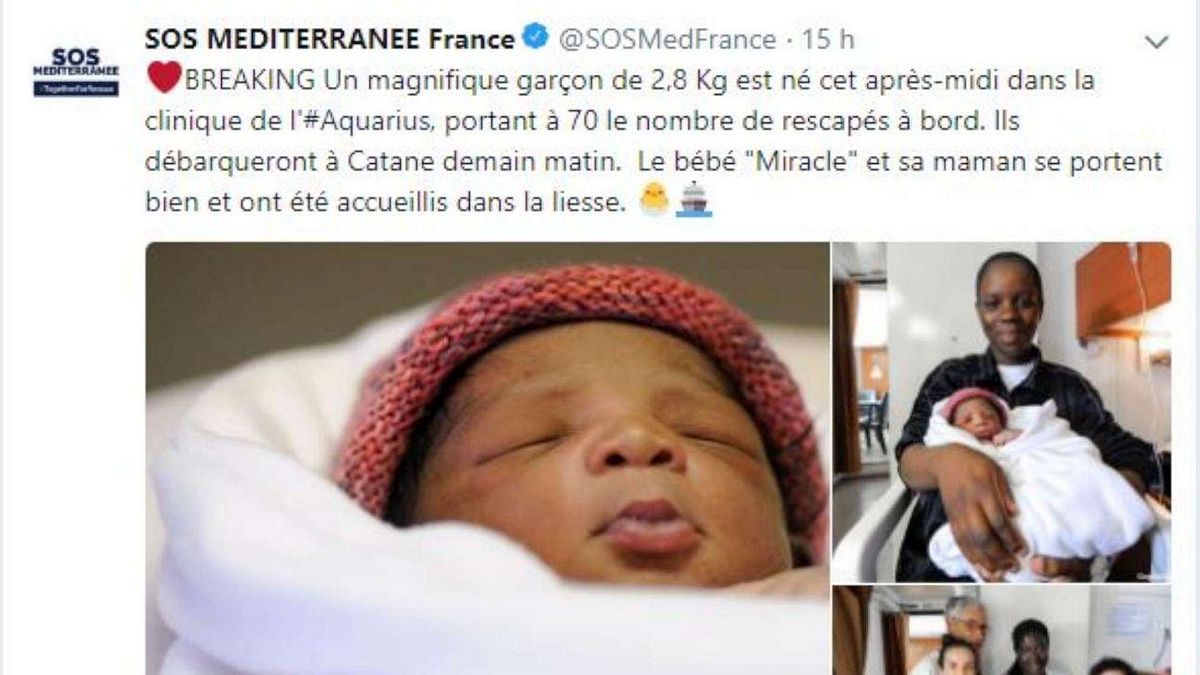1200x675 pixels.
Task: Open the photo of the mother holding the baby
Action: point(1002,412)
